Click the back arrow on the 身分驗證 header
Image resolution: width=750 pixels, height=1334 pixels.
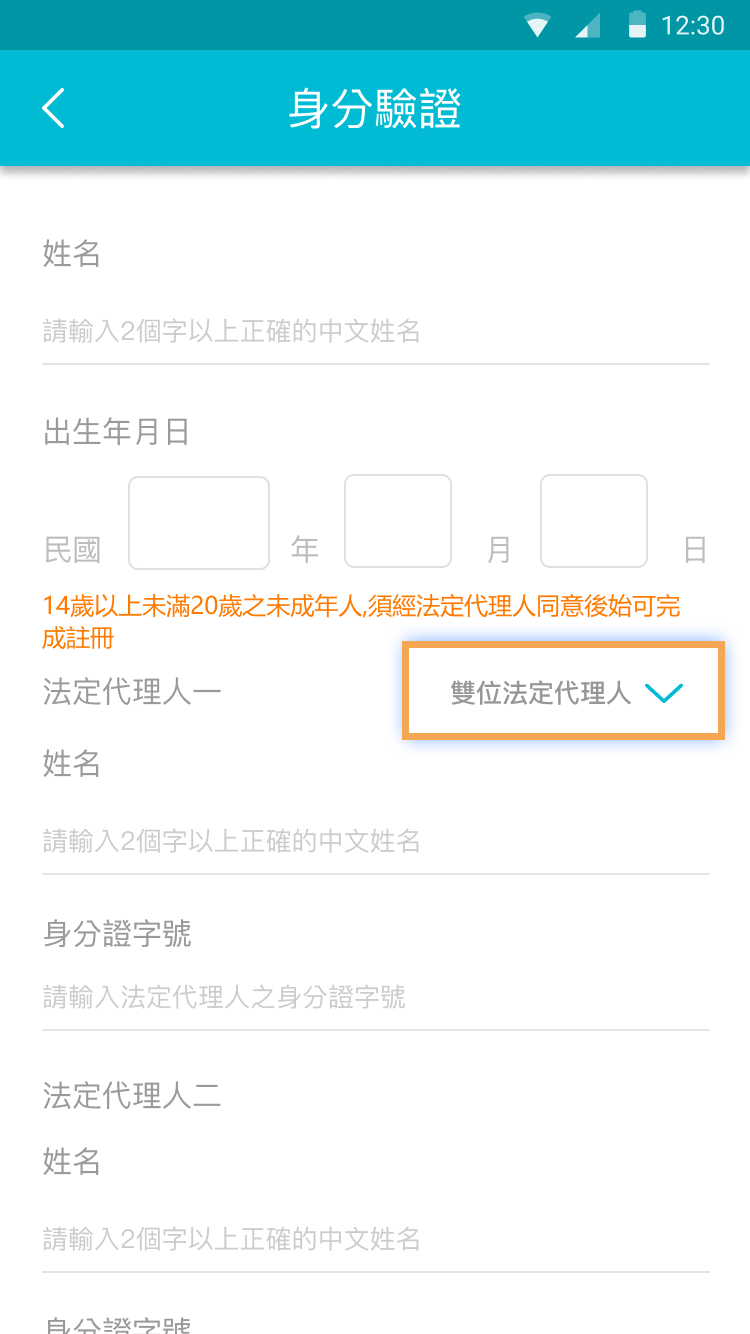[53, 108]
